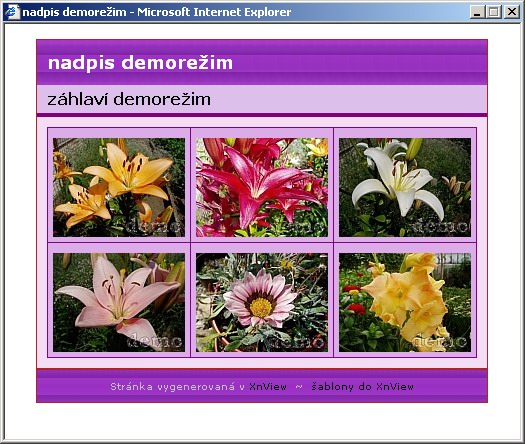Click the tilde separator in the footer
The height and width of the screenshot is (444, 525).
[299, 386]
